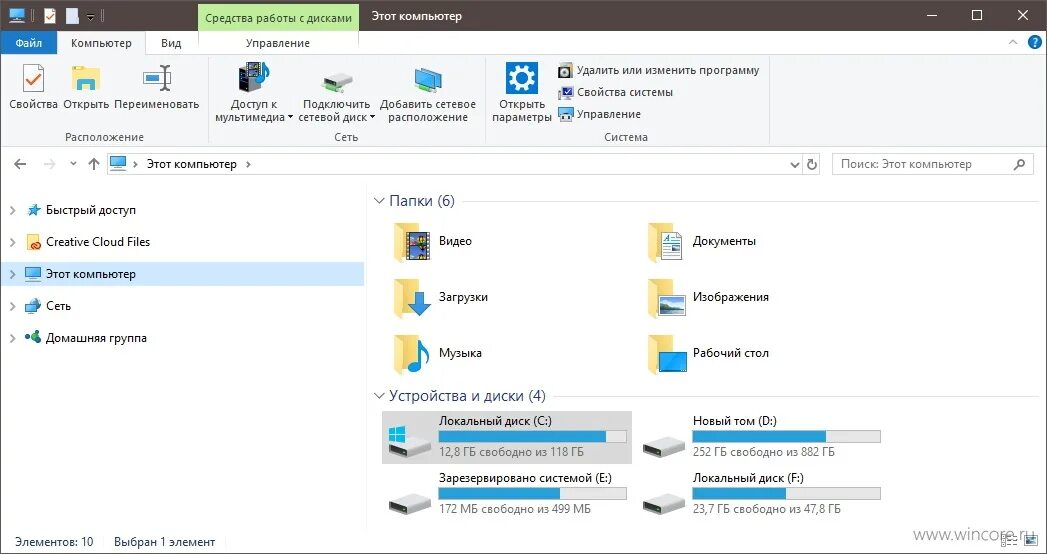The width and height of the screenshot is (1047, 554).
Task: Click Этот компьютер in the address bar
Action: pyautogui.click(x=192, y=164)
